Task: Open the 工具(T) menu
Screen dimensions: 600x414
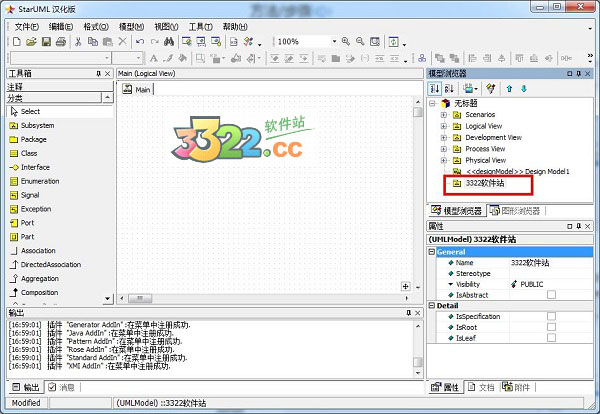Action: pos(201,27)
